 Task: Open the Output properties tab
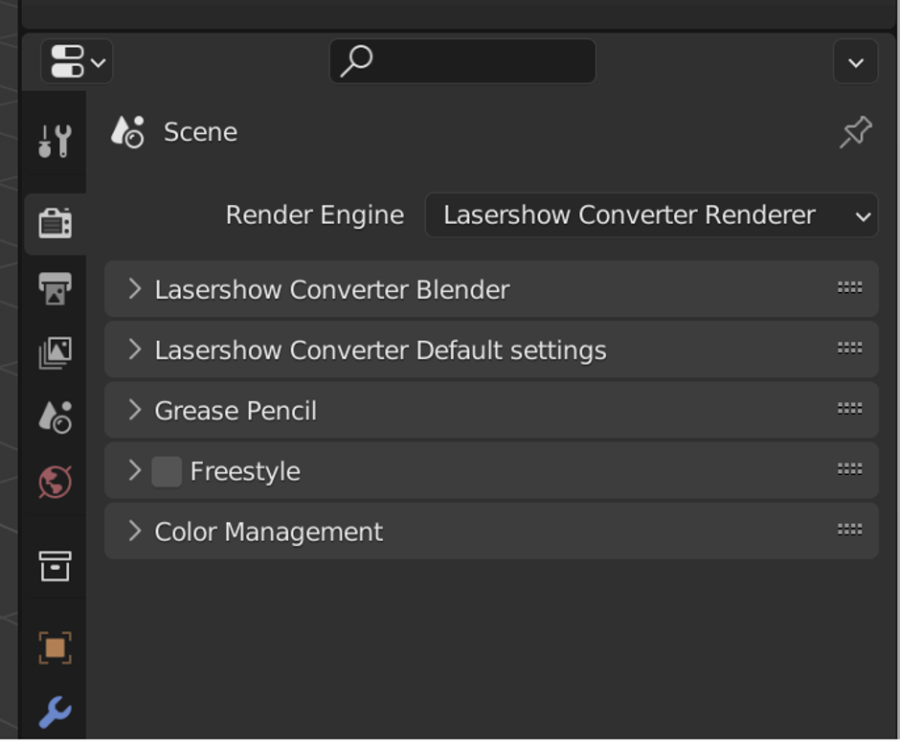coord(55,288)
